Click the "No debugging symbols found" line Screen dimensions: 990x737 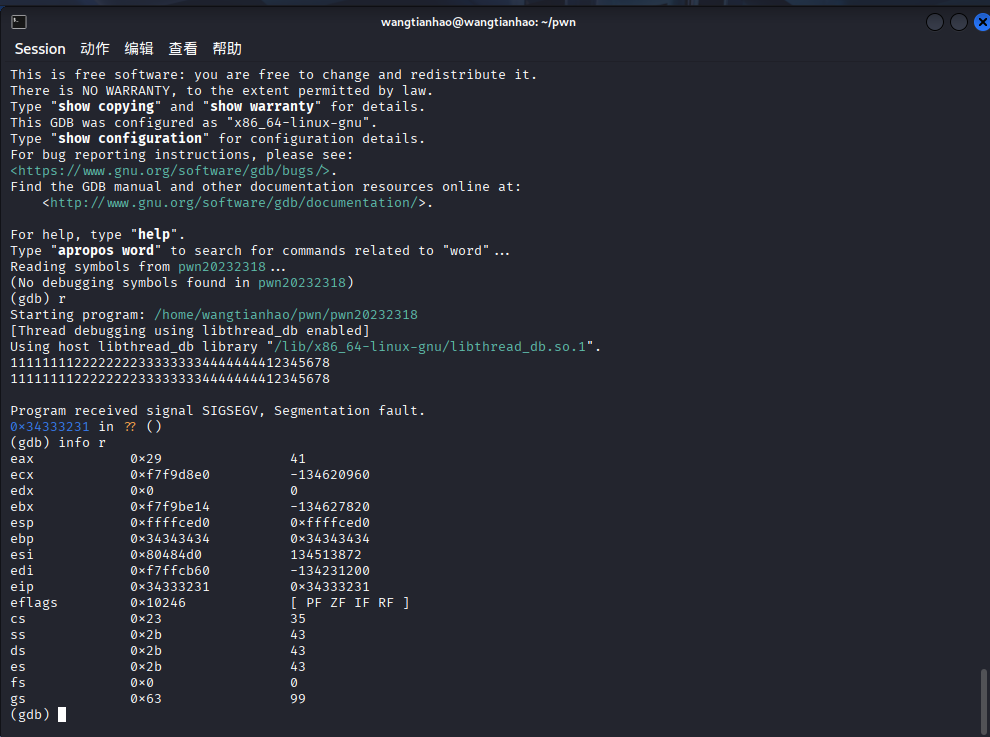click(x=182, y=282)
